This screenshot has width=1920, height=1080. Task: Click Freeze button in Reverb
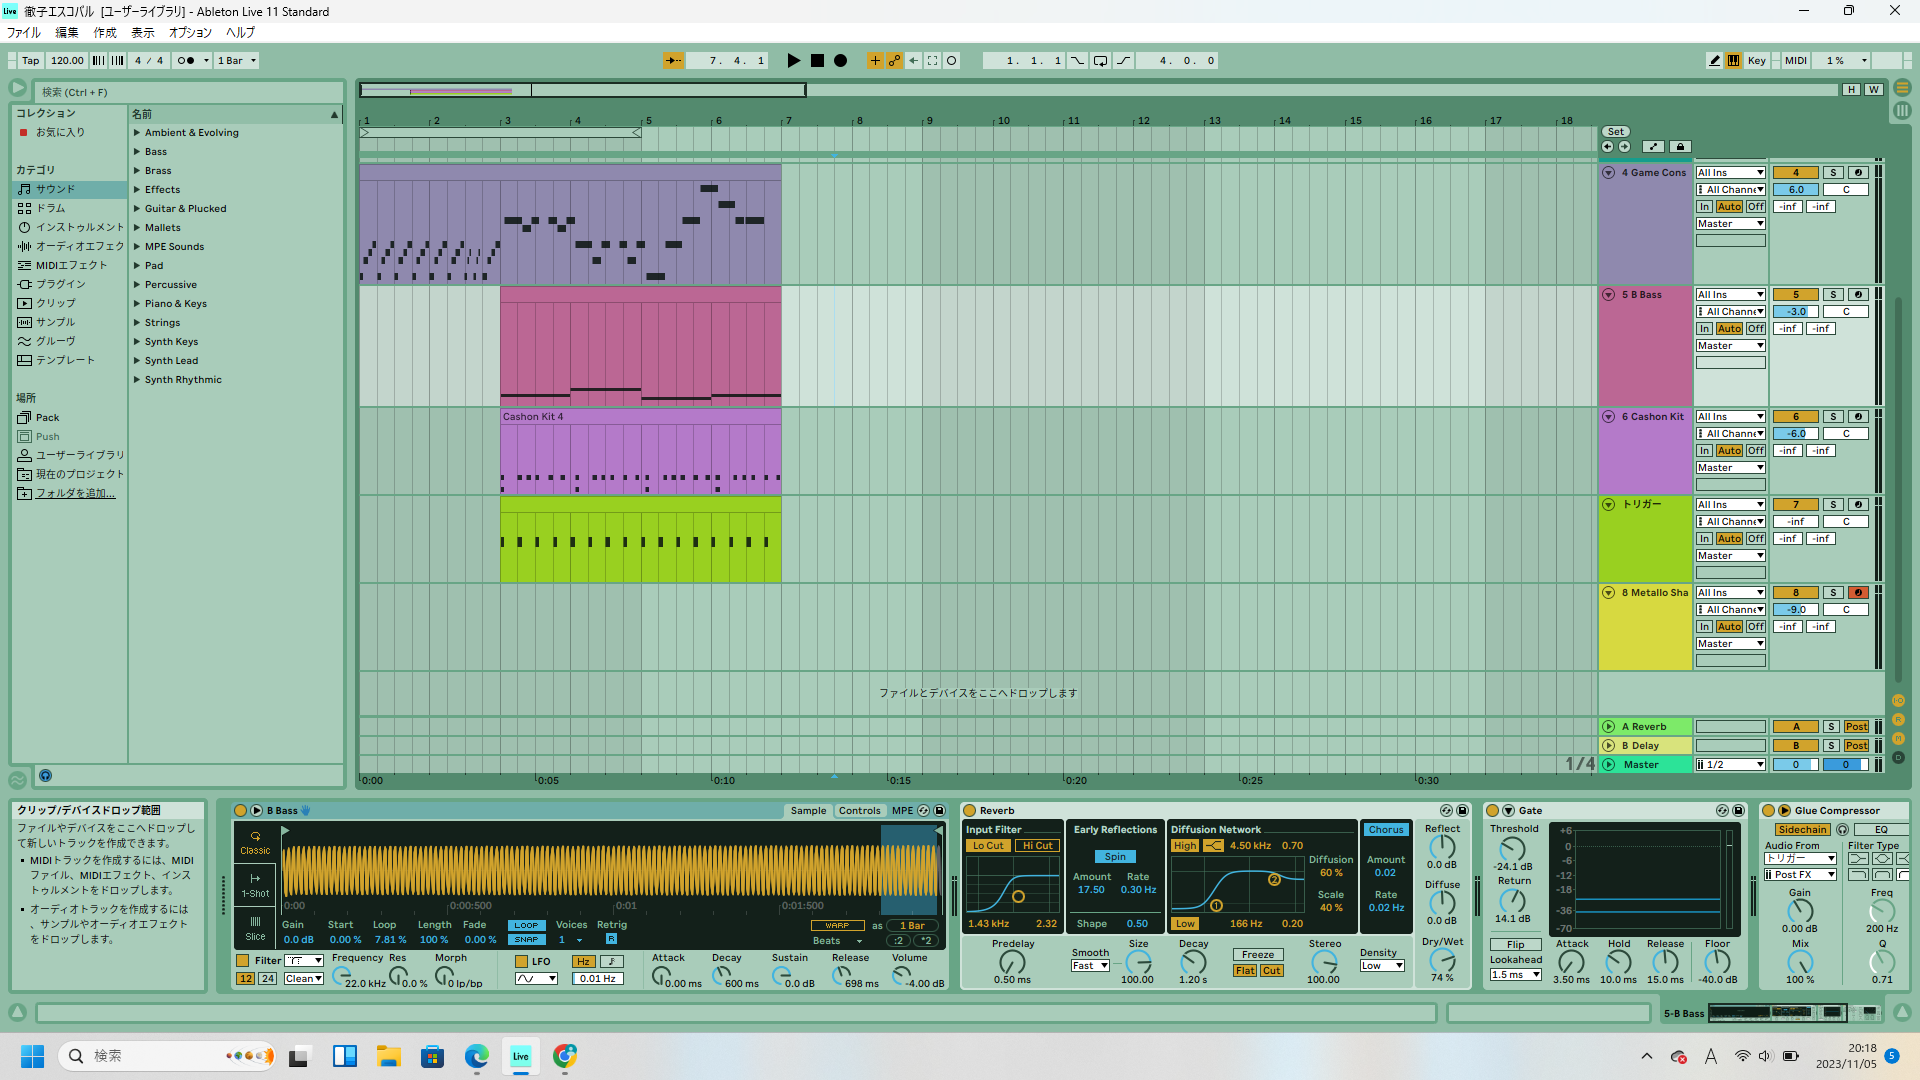click(x=1258, y=955)
